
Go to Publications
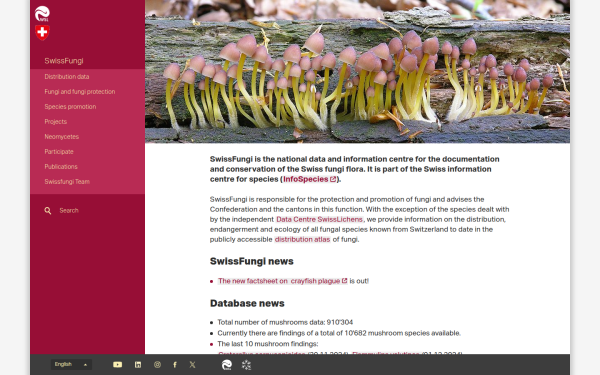[x=61, y=166]
